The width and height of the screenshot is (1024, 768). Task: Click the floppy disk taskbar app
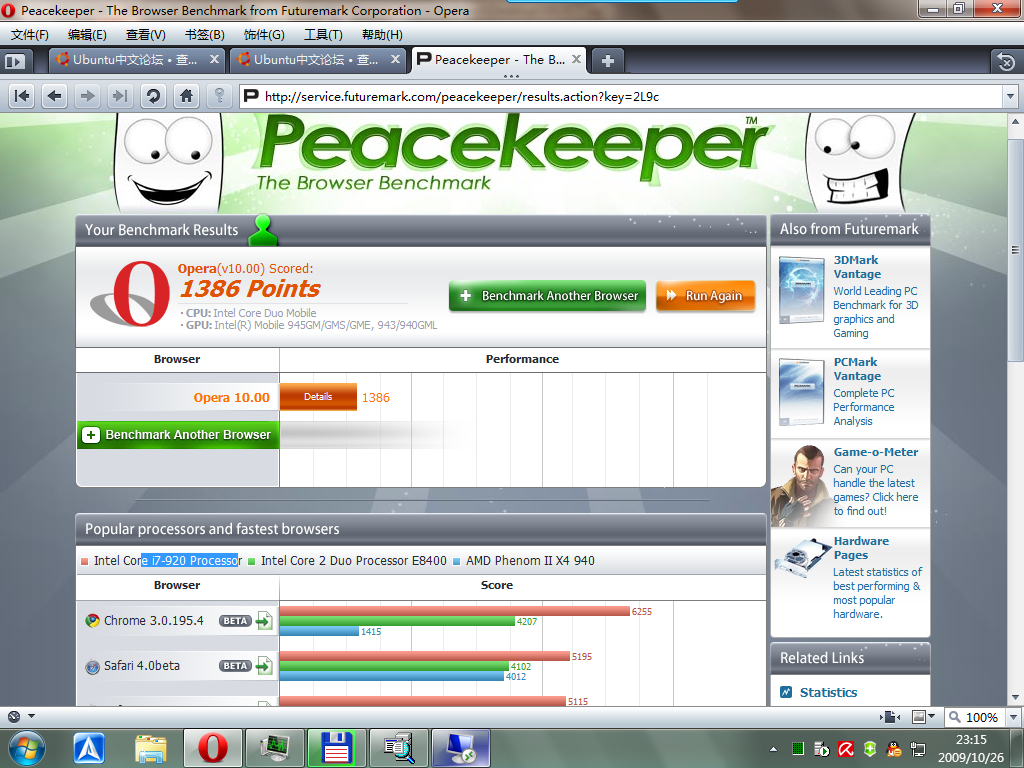pos(336,748)
